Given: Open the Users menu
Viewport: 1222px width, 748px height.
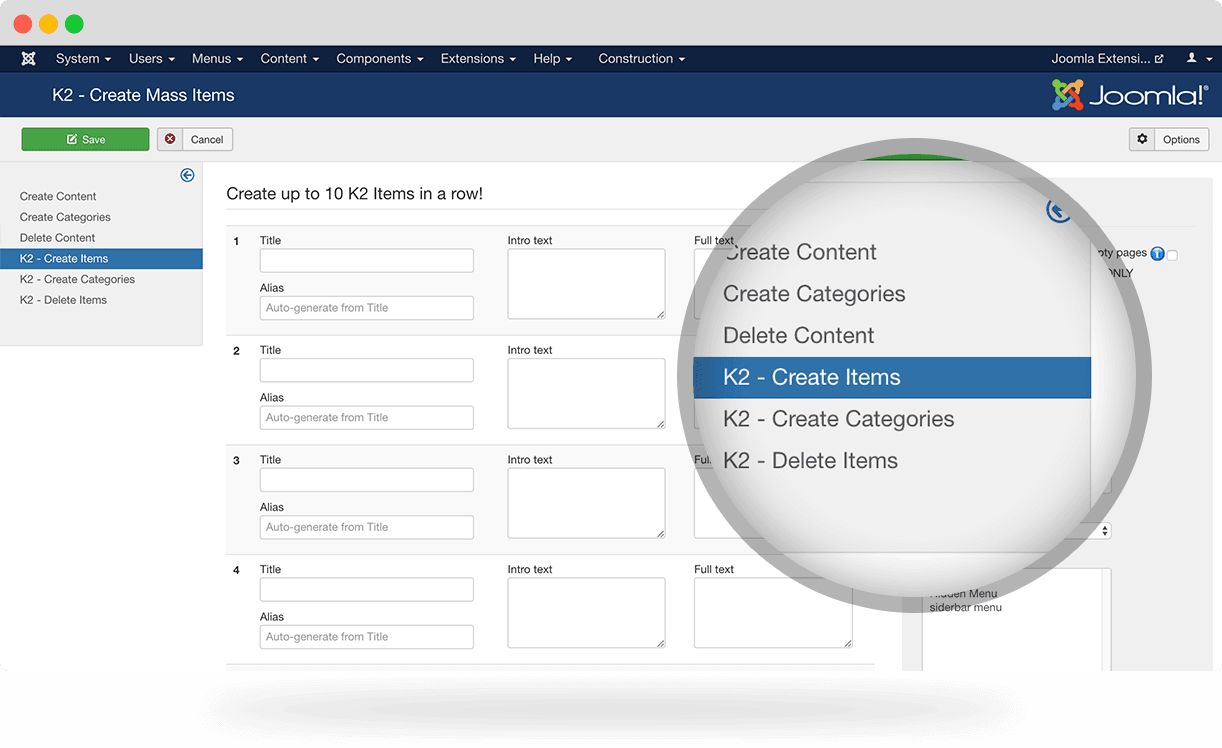Looking at the screenshot, I should click(151, 59).
